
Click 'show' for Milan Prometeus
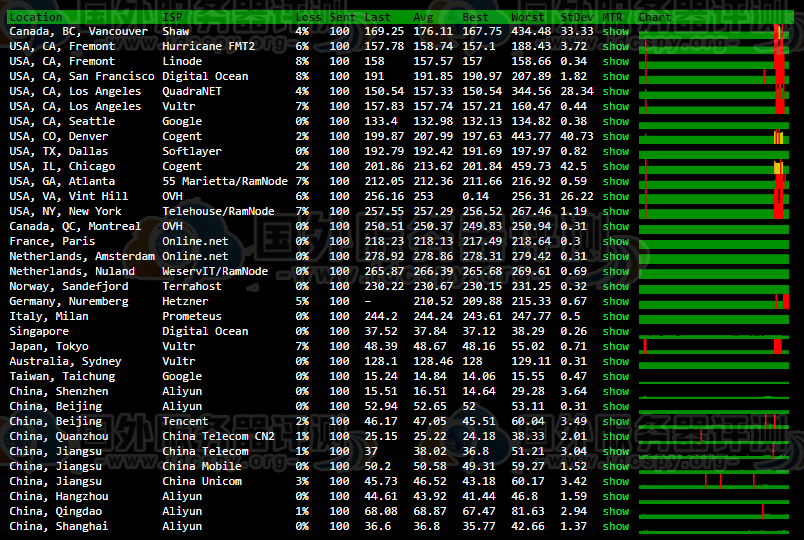615,316
